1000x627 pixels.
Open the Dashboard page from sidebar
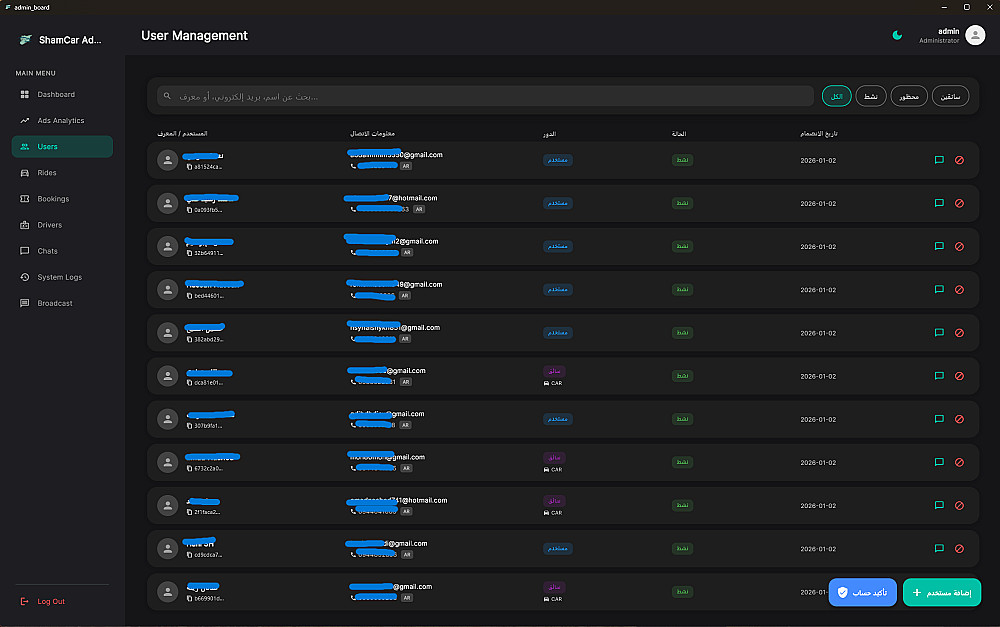pos(56,95)
